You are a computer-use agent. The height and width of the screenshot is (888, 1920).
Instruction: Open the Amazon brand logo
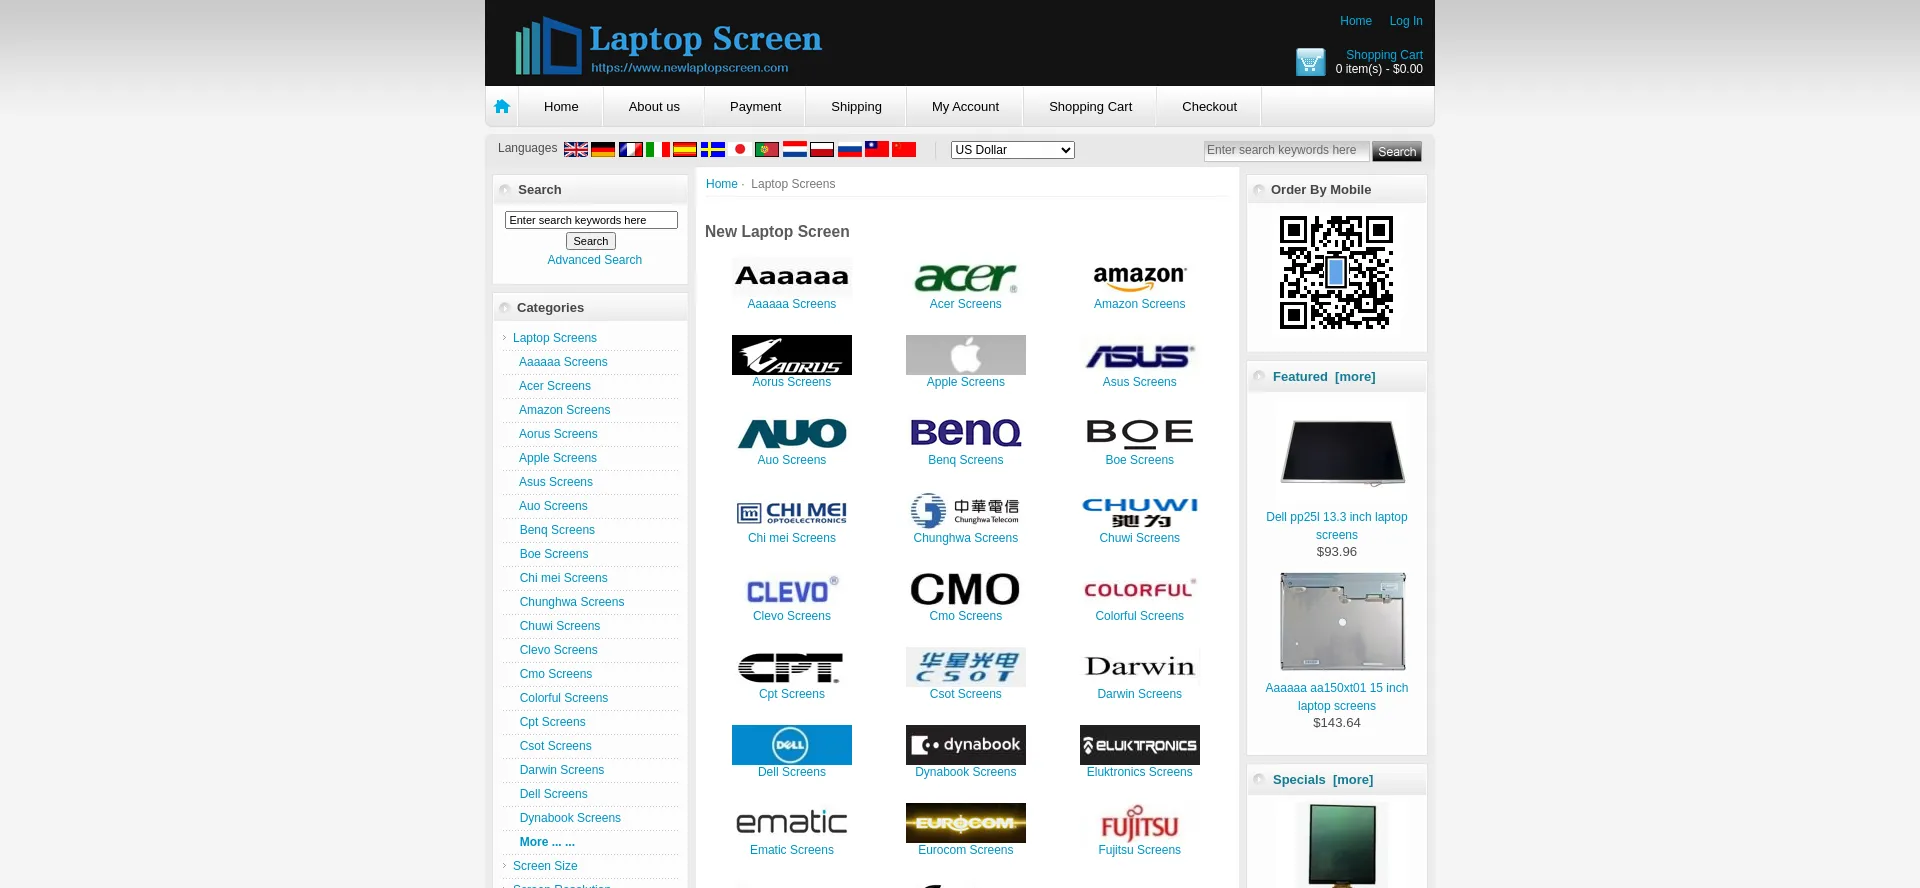click(x=1140, y=277)
